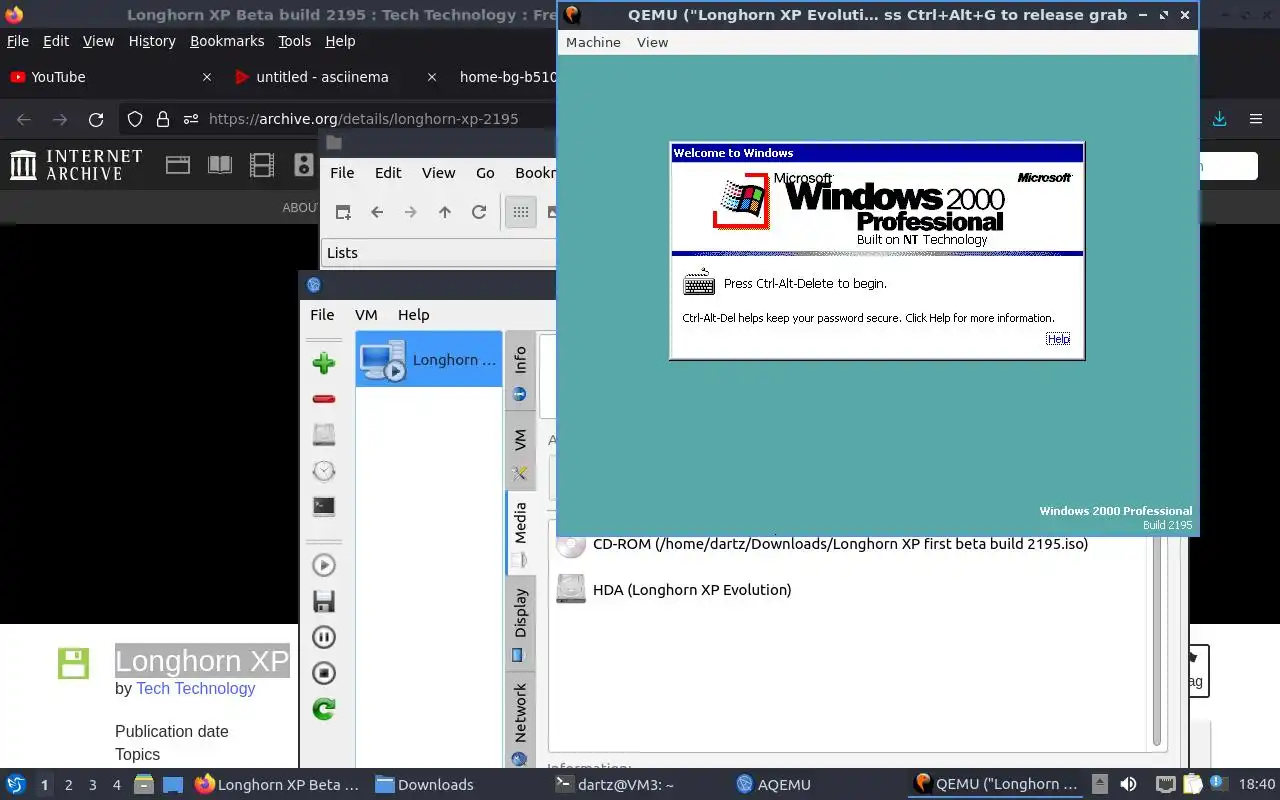
Task: Select the CD-ROM Longhorn XP iso entry
Action: (x=840, y=544)
